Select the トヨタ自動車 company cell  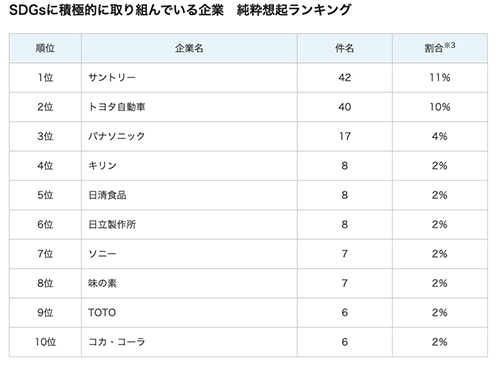[x=189, y=107]
